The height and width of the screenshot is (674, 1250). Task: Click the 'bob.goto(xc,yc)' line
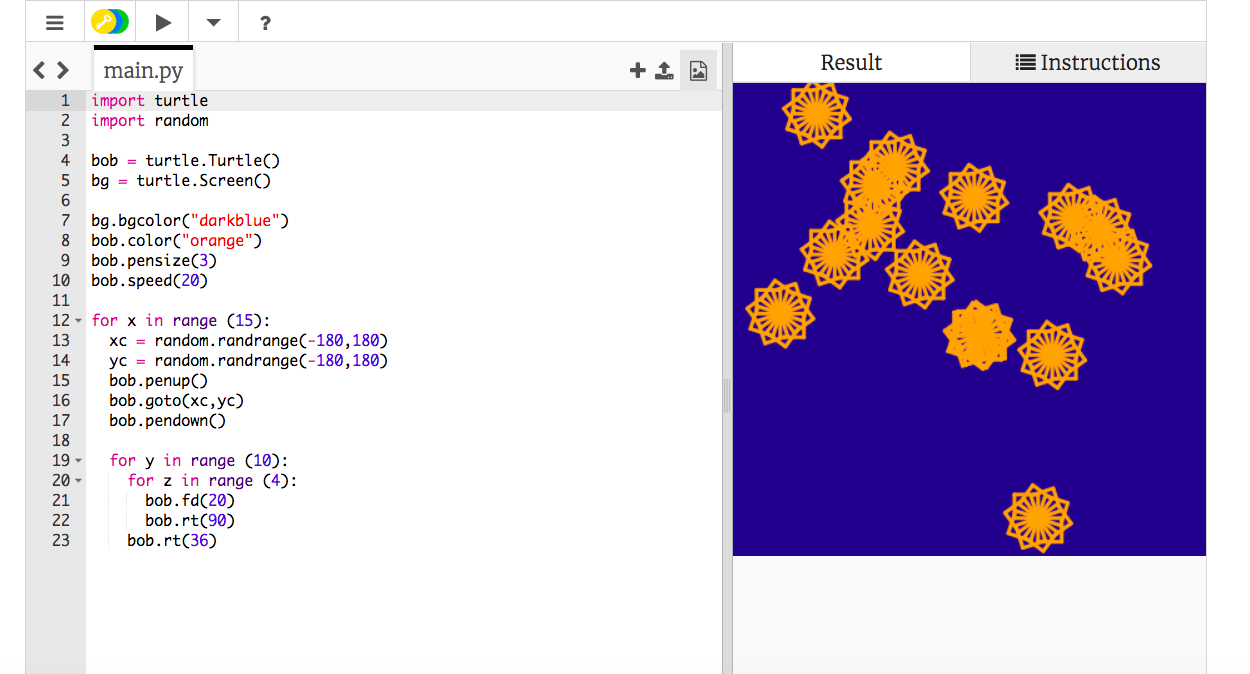click(177, 400)
